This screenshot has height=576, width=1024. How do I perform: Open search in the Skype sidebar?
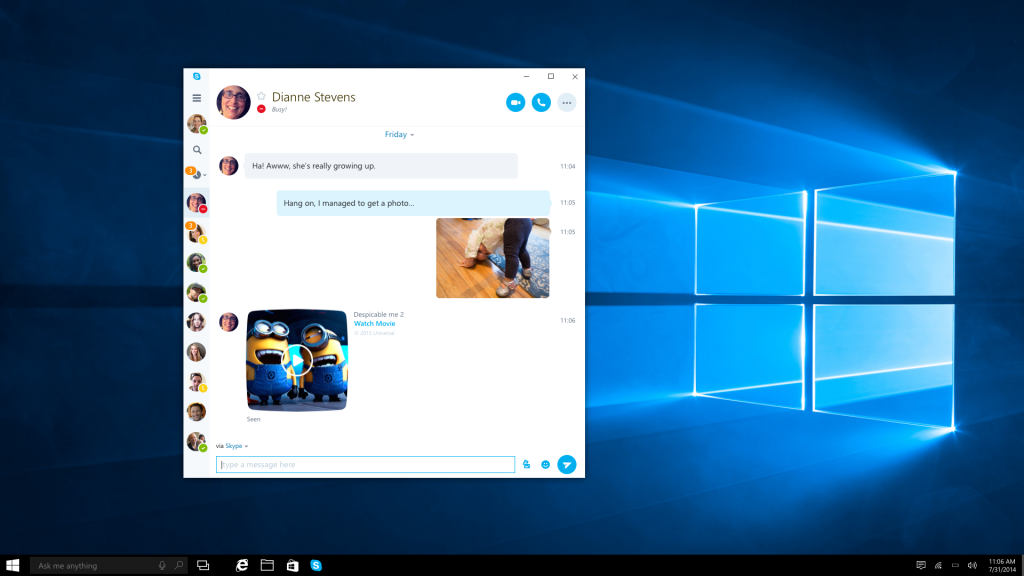click(x=198, y=150)
